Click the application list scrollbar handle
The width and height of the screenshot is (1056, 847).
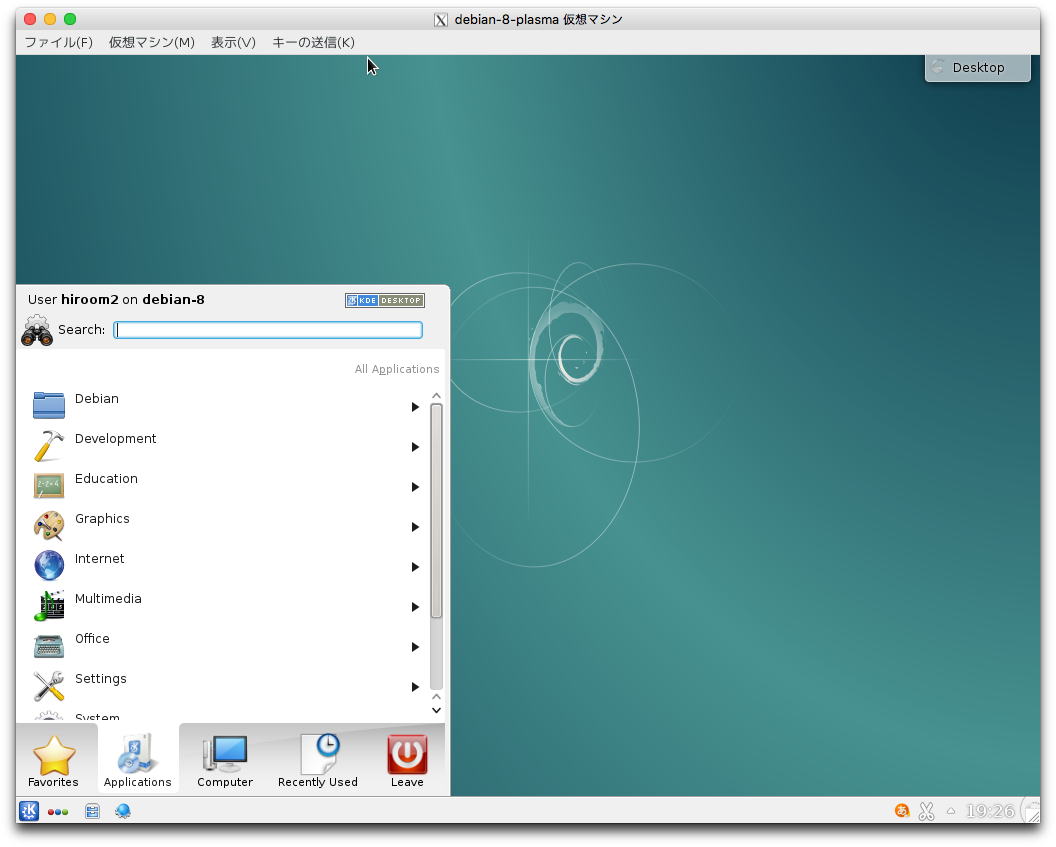pos(436,510)
